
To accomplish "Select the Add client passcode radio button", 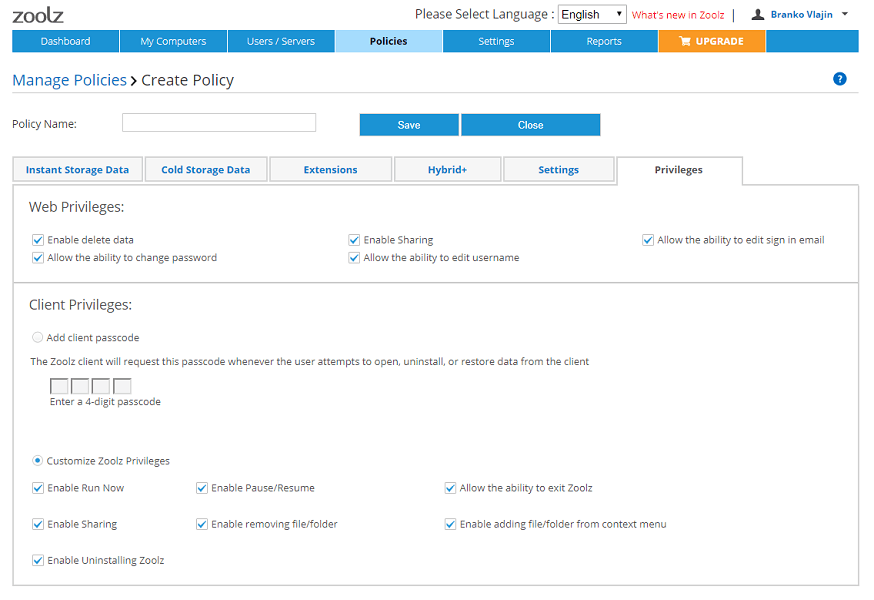I will [37, 337].
